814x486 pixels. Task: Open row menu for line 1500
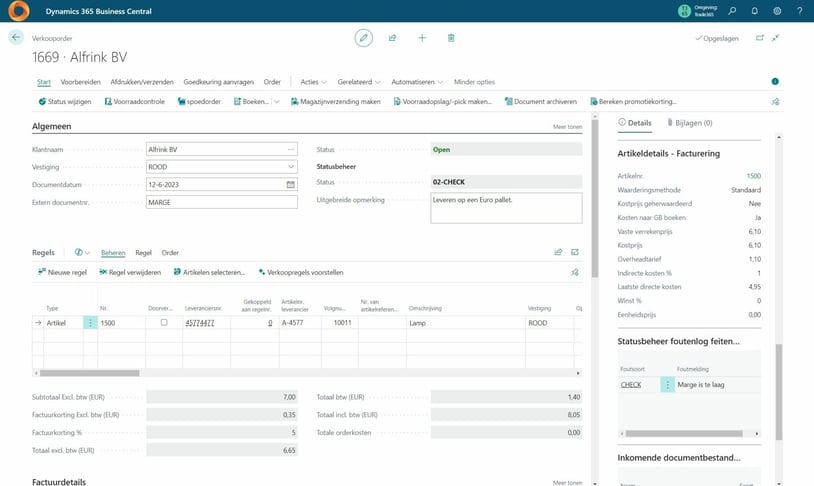pos(90,323)
